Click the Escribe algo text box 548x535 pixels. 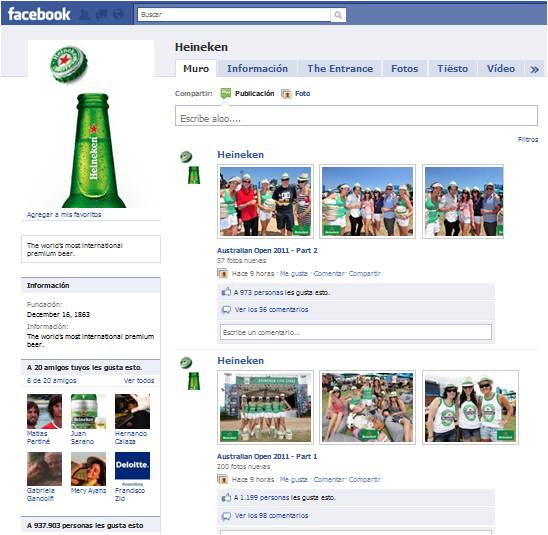pyautogui.click(x=356, y=116)
